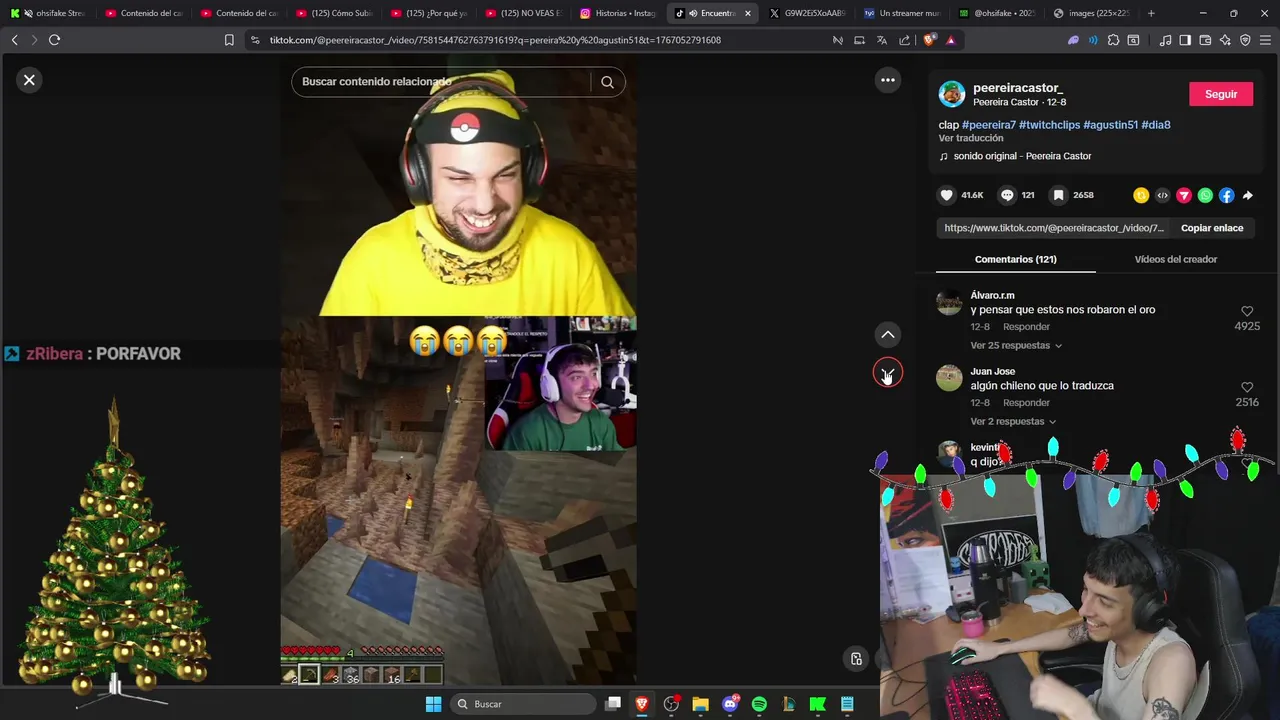Open more share options arrow
This screenshot has width=1280, height=720.
click(1247, 196)
